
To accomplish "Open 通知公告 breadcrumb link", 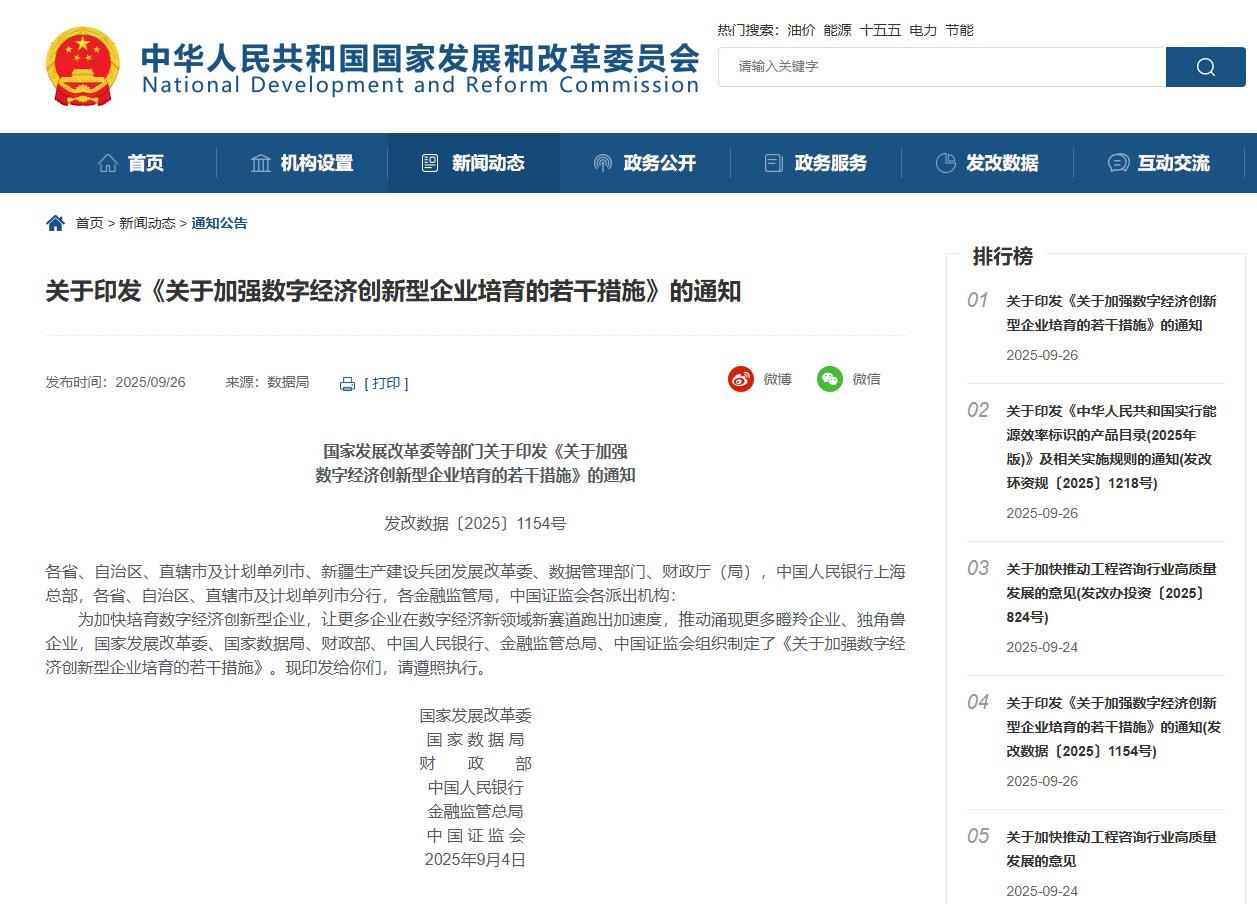I will coord(219,223).
